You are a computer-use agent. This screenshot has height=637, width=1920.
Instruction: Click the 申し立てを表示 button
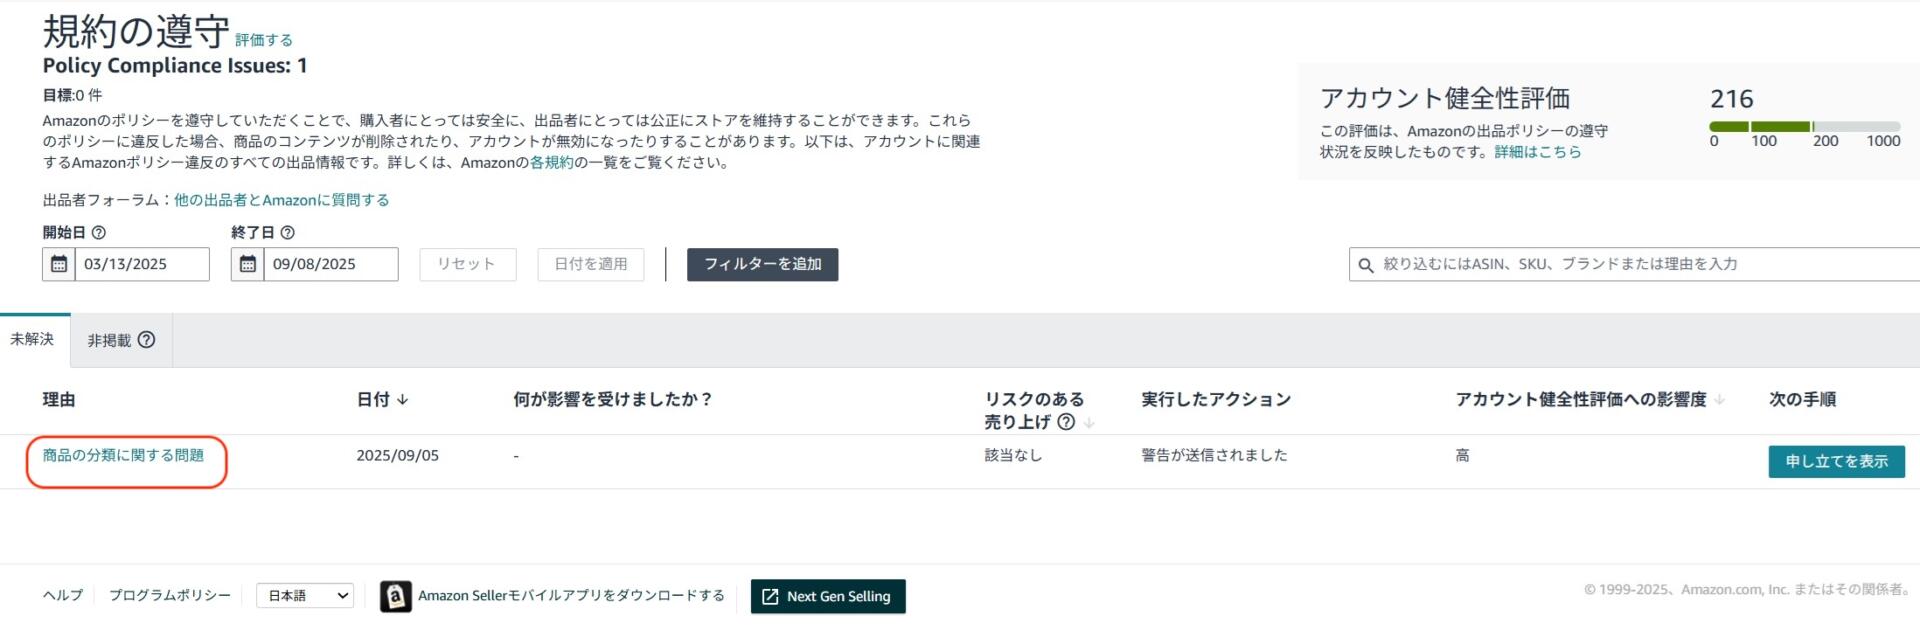point(1837,461)
